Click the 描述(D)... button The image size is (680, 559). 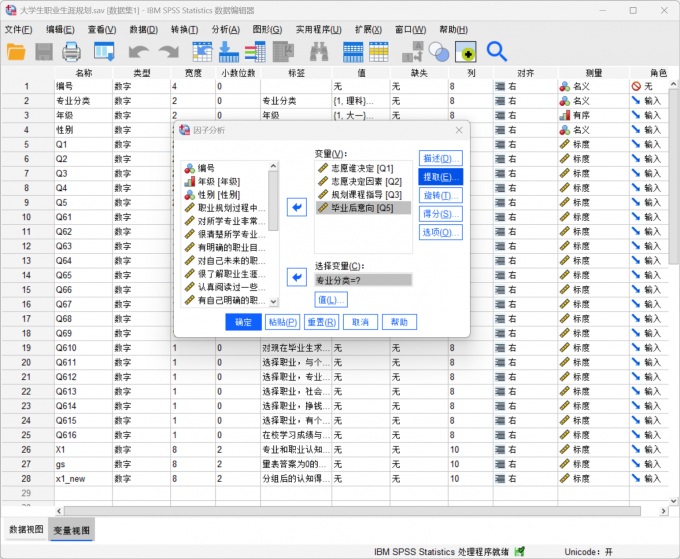[x=441, y=158]
